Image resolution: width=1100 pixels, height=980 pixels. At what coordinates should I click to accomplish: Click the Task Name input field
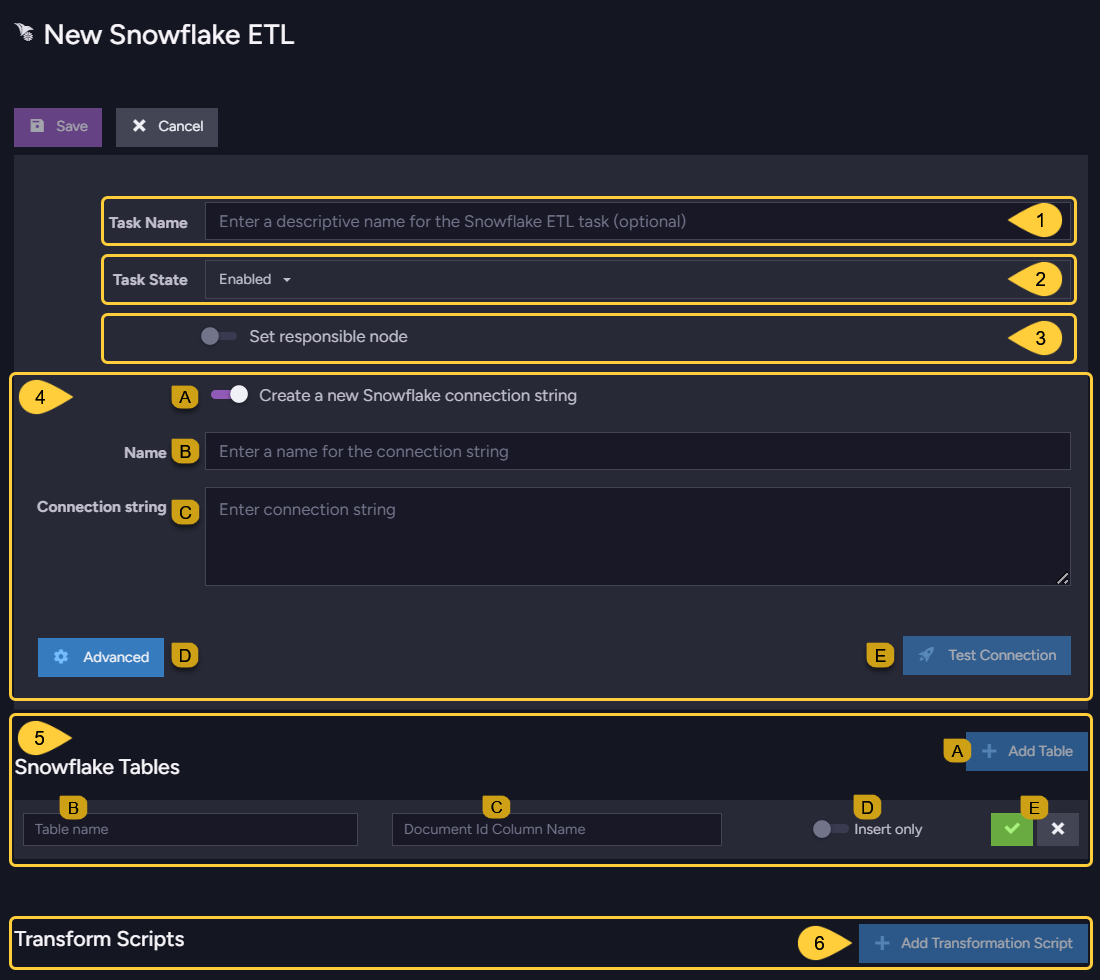(637, 222)
